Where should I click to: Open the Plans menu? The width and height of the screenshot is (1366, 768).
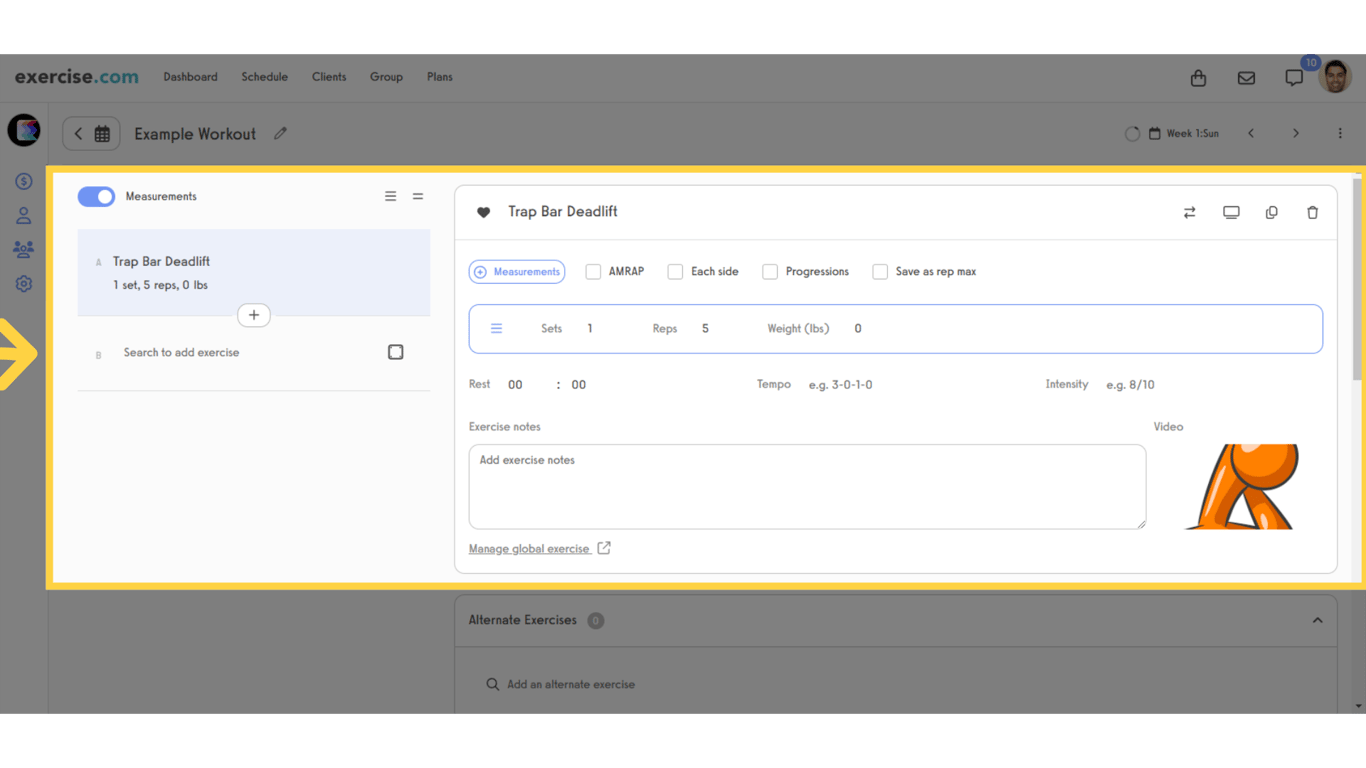point(440,77)
